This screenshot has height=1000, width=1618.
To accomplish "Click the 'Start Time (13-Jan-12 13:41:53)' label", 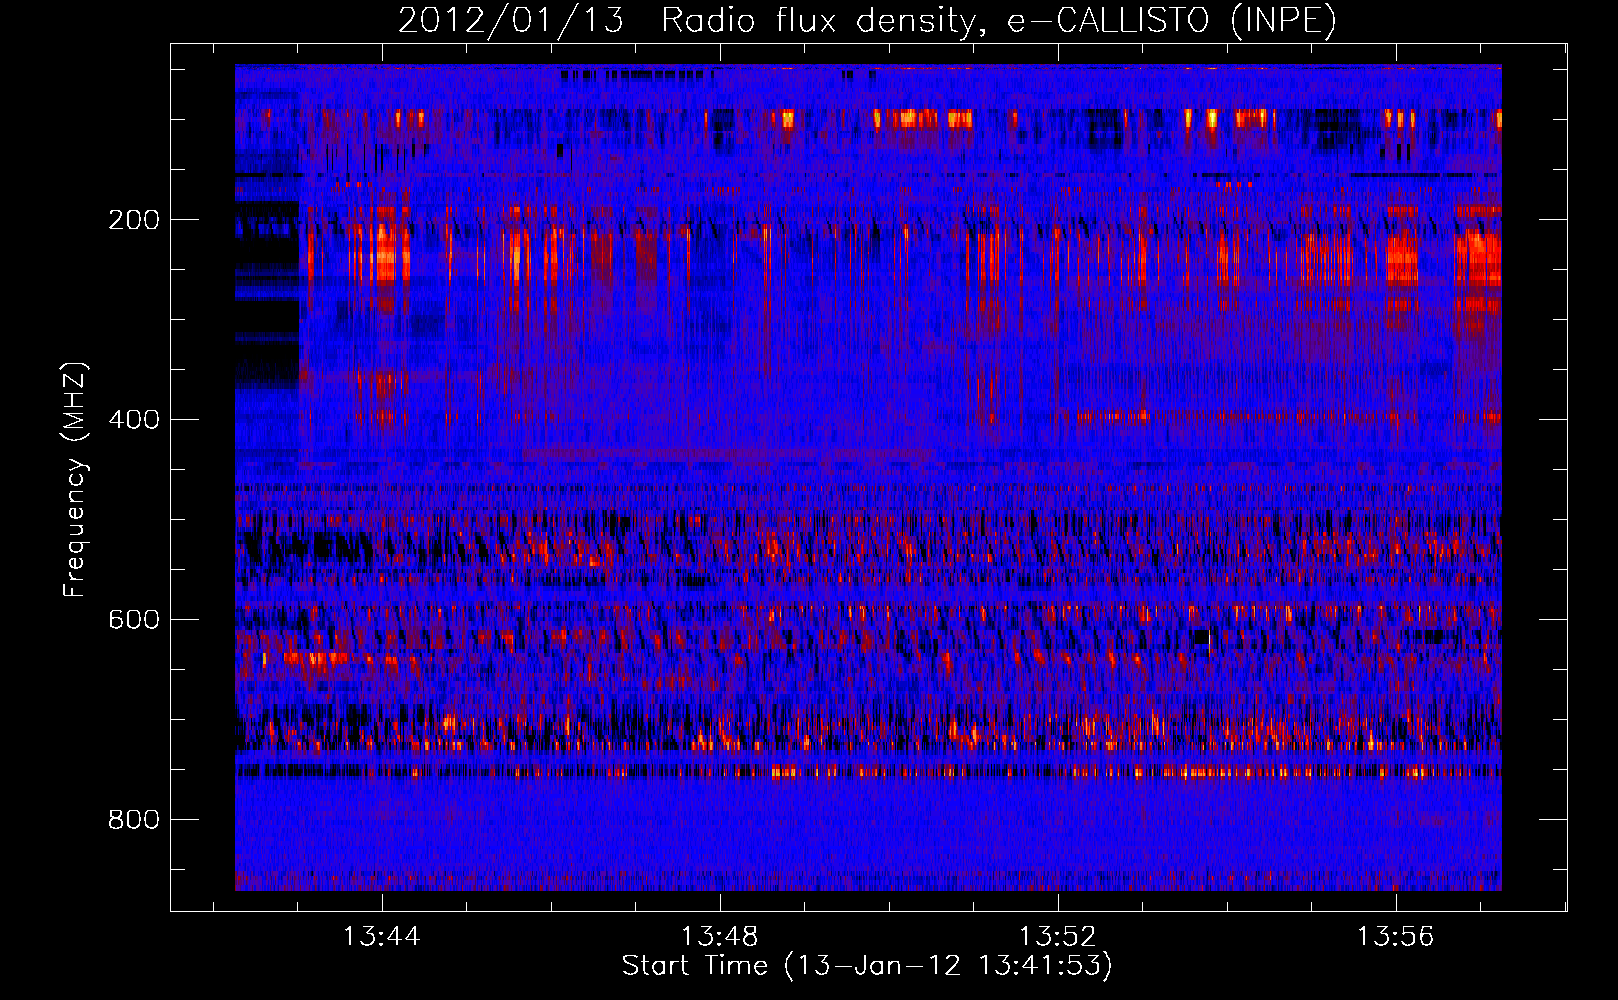I will (867, 966).
